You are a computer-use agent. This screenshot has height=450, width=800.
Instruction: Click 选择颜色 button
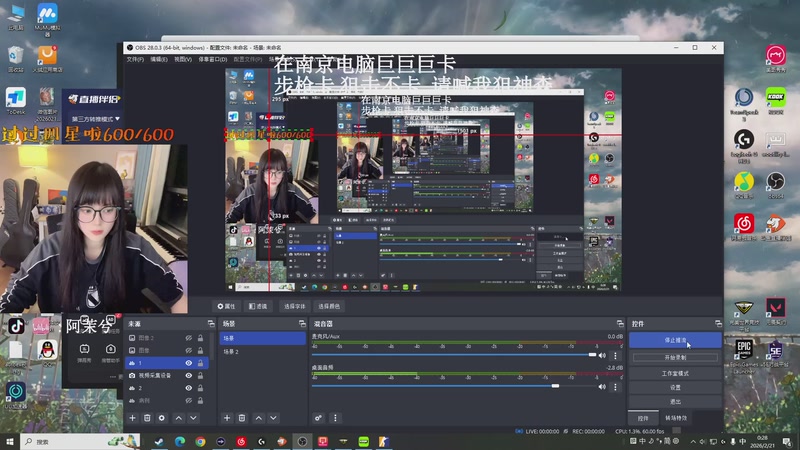[x=329, y=306]
